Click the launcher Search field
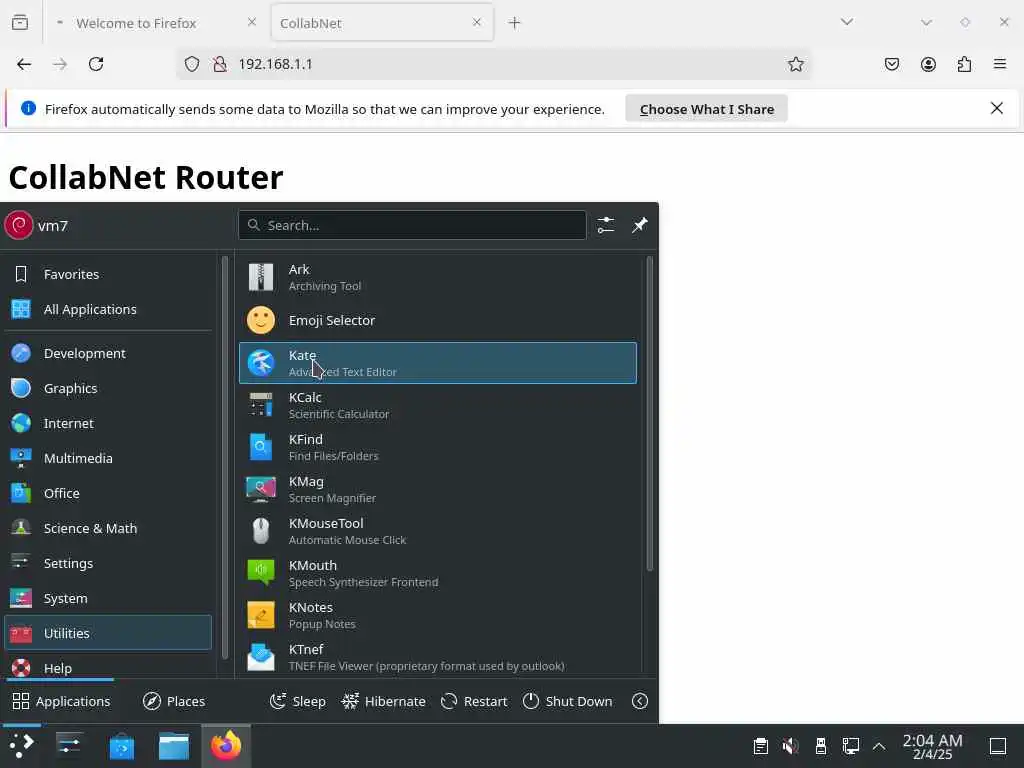The image size is (1024, 768). click(x=412, y=225)
